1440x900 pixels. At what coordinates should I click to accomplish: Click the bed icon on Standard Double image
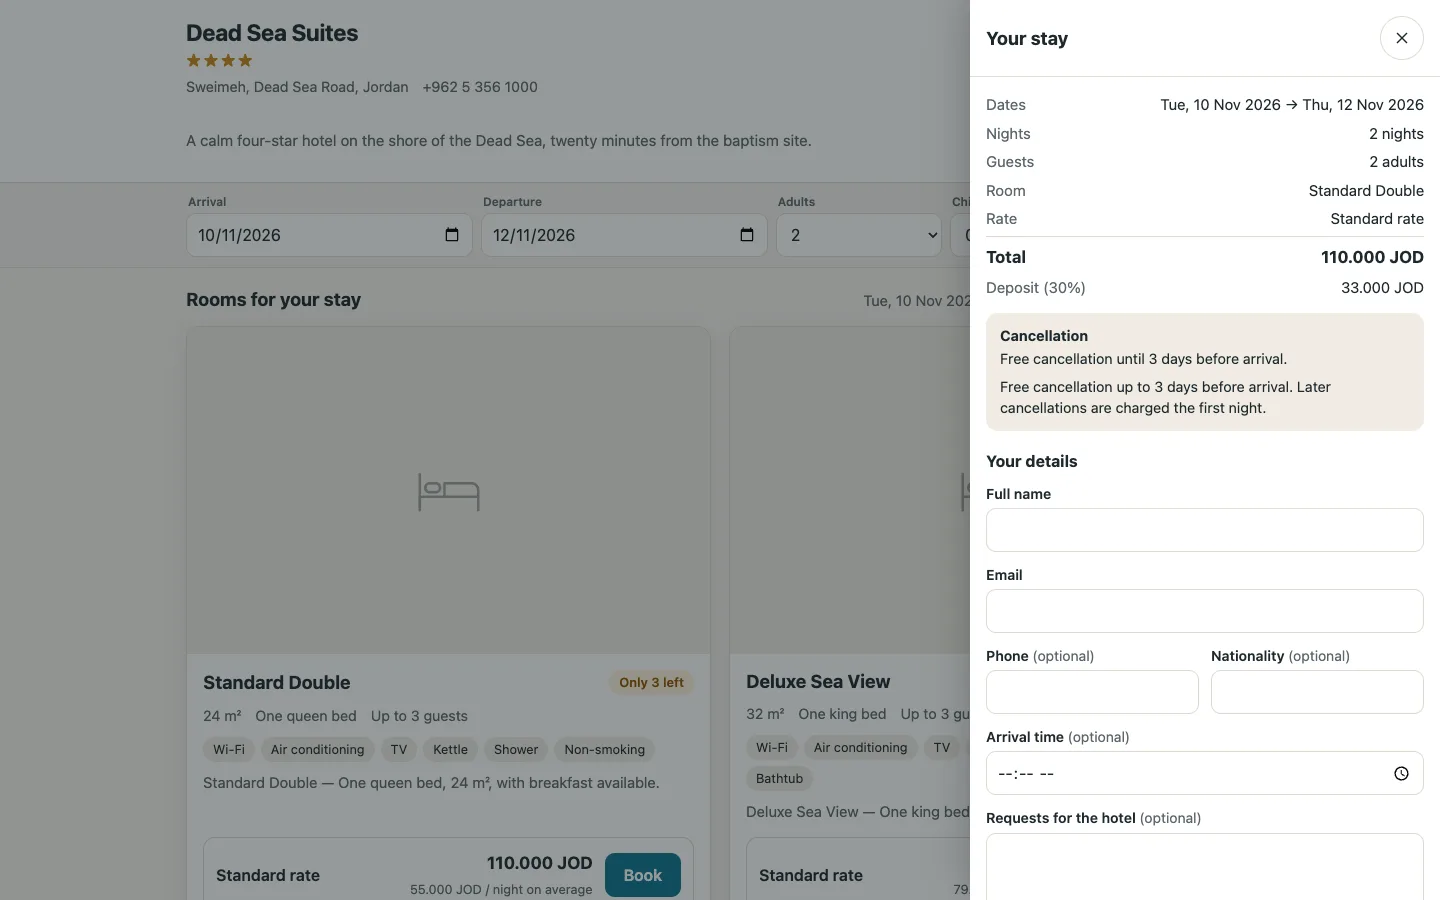(x=448, y=492)
